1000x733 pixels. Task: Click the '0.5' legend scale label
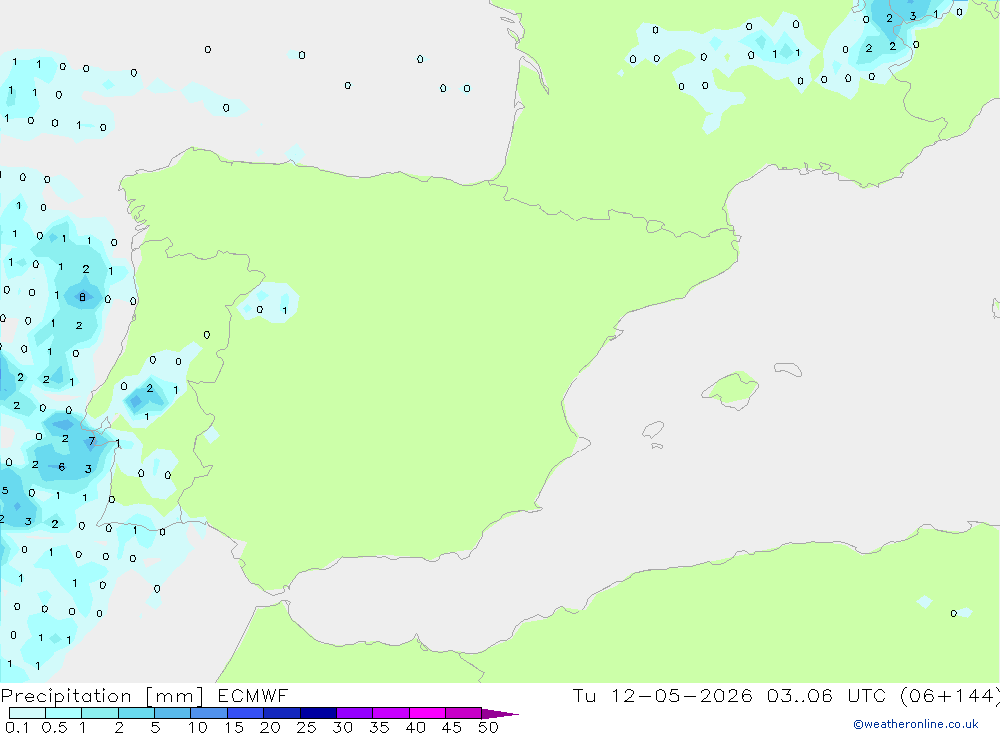pyautogui.click(x=54, y=727)
